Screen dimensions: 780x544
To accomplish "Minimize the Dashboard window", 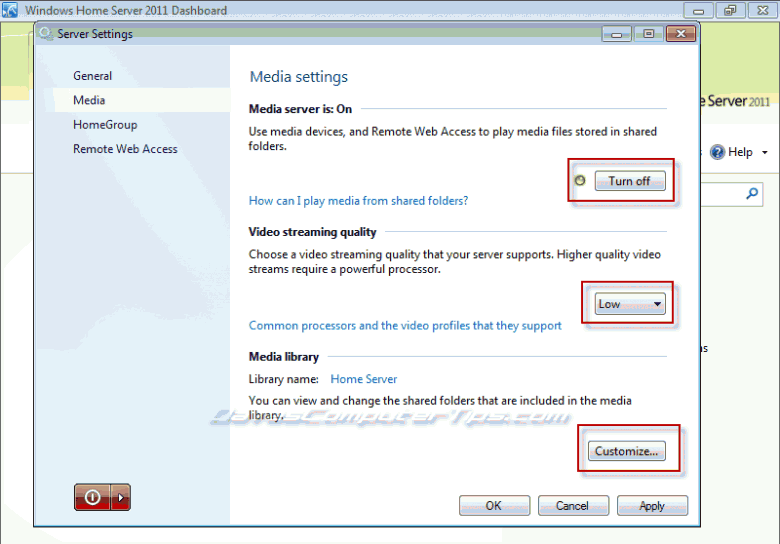I will [x=698, y=10].
